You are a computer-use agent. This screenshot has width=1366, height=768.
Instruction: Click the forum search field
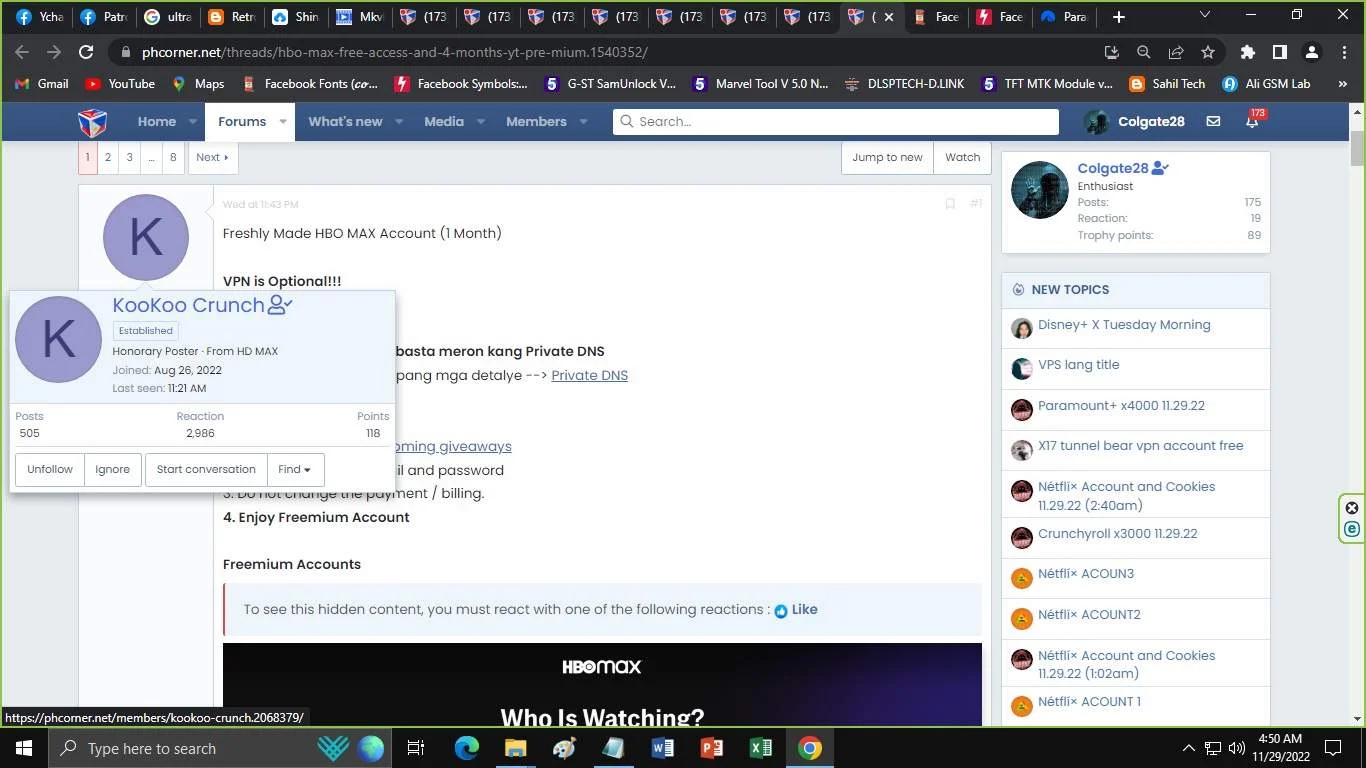point(836,122)
